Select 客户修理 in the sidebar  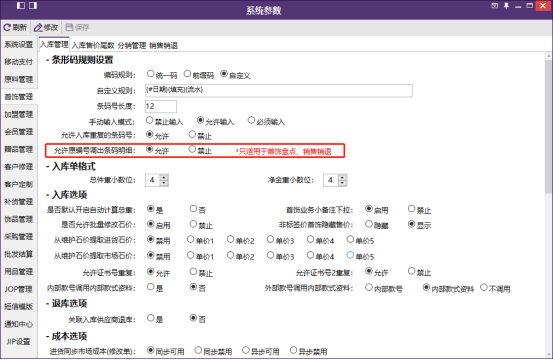pyautogui.click(x=19, y=167)
